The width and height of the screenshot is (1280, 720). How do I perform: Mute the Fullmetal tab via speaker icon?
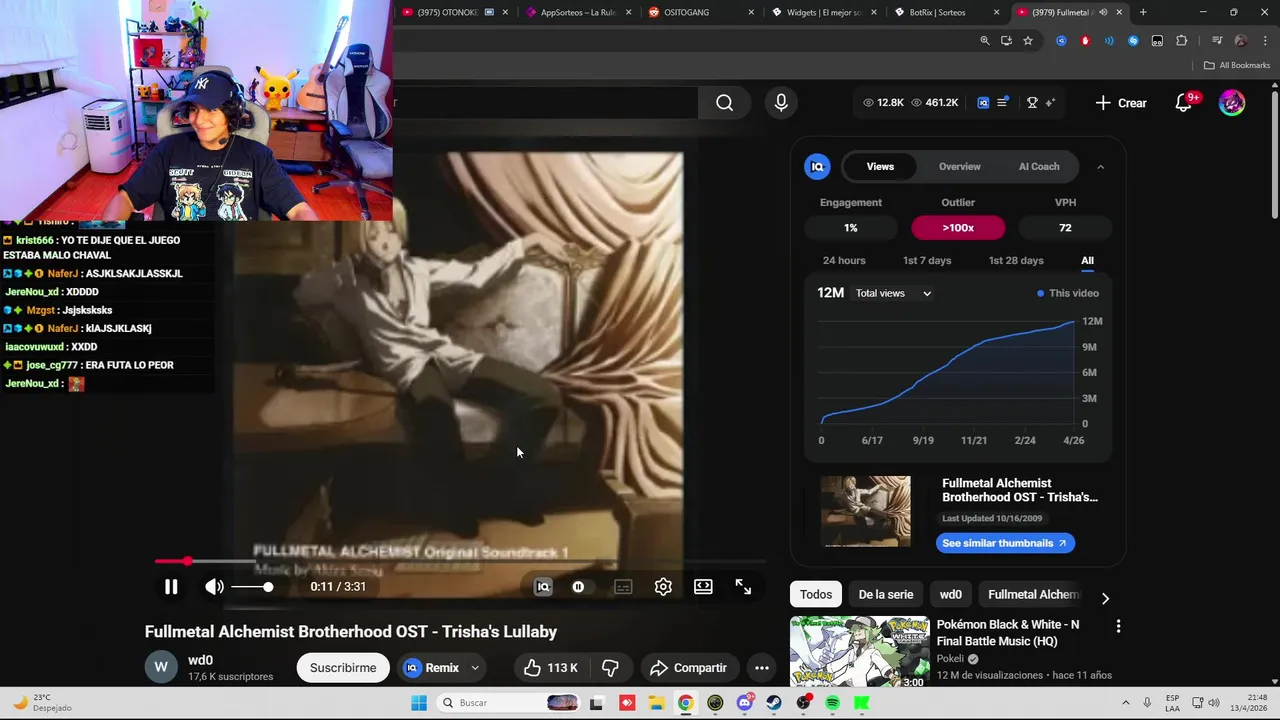[1103, 12]
